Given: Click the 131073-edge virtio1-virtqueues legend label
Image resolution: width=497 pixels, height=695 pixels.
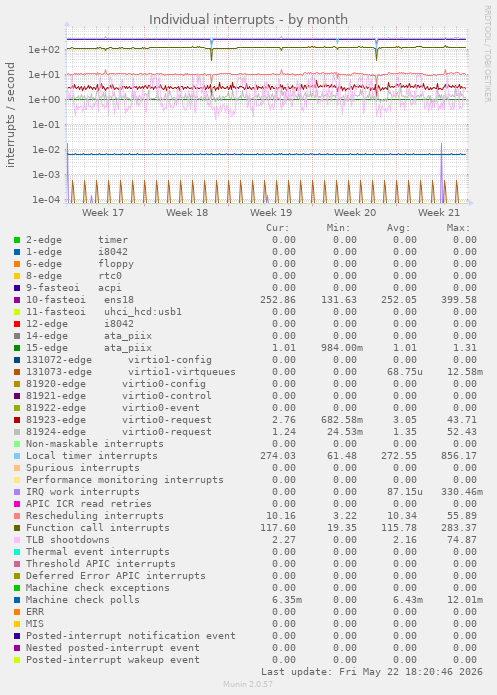Looking at the screenshot, I should (x=131, y=372).
